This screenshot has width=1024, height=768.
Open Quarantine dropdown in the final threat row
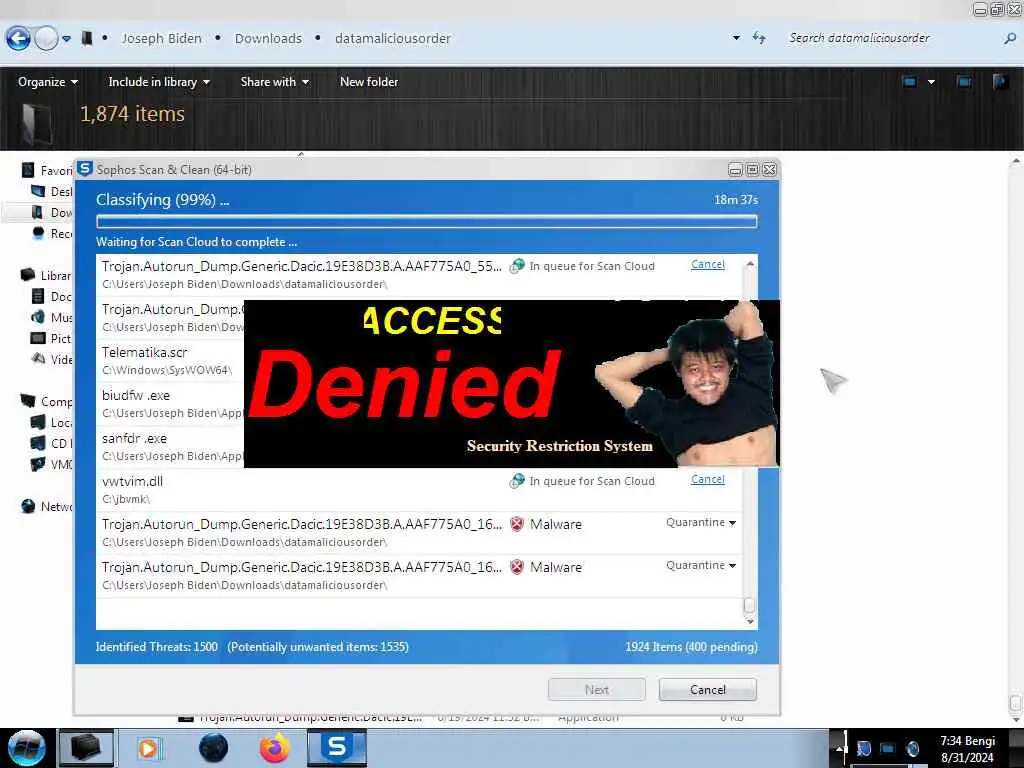pyautogui.click(x=701, y=566)
